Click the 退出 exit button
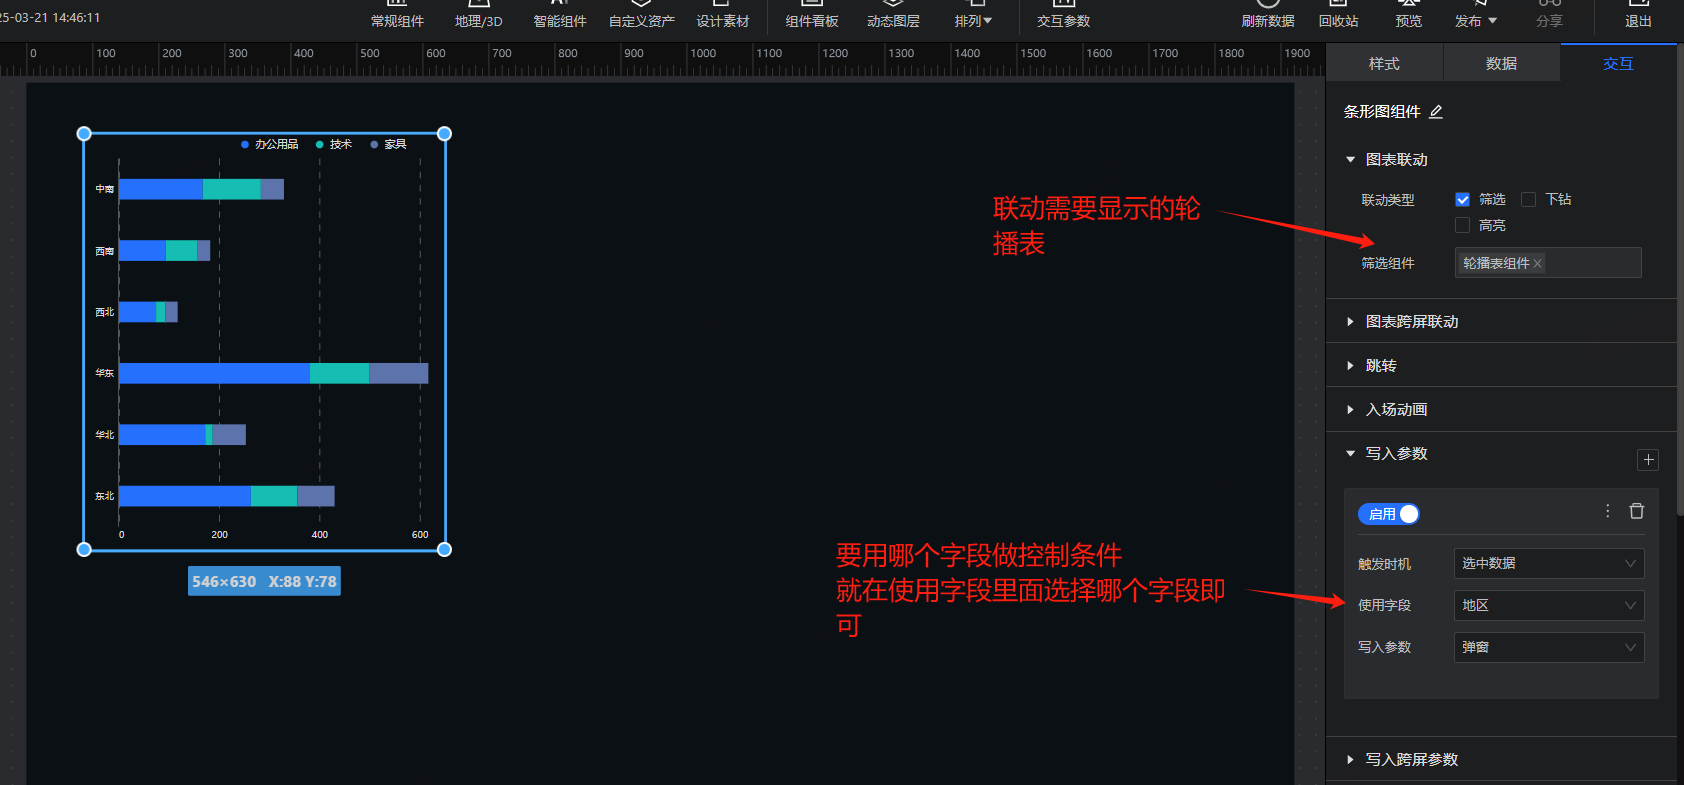This screenshot has height=785, width=1684. pos(1638,15)
